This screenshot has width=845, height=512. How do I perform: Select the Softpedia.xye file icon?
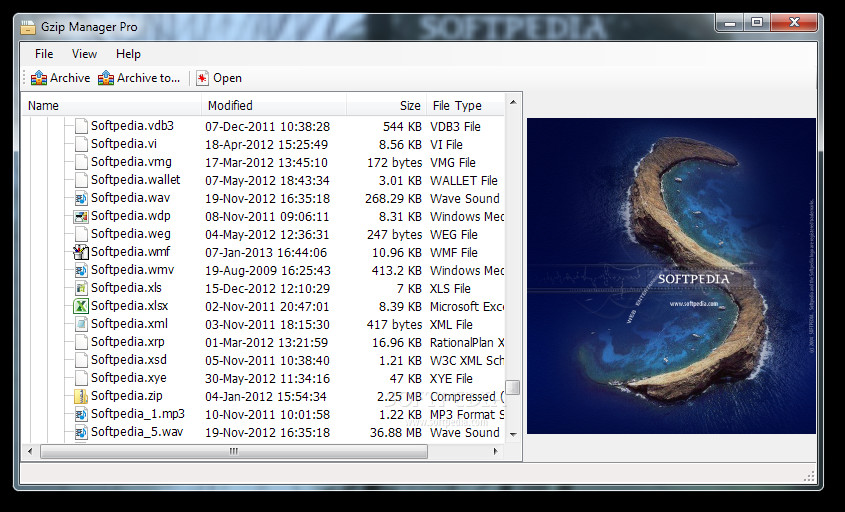[x=81, y=378]
